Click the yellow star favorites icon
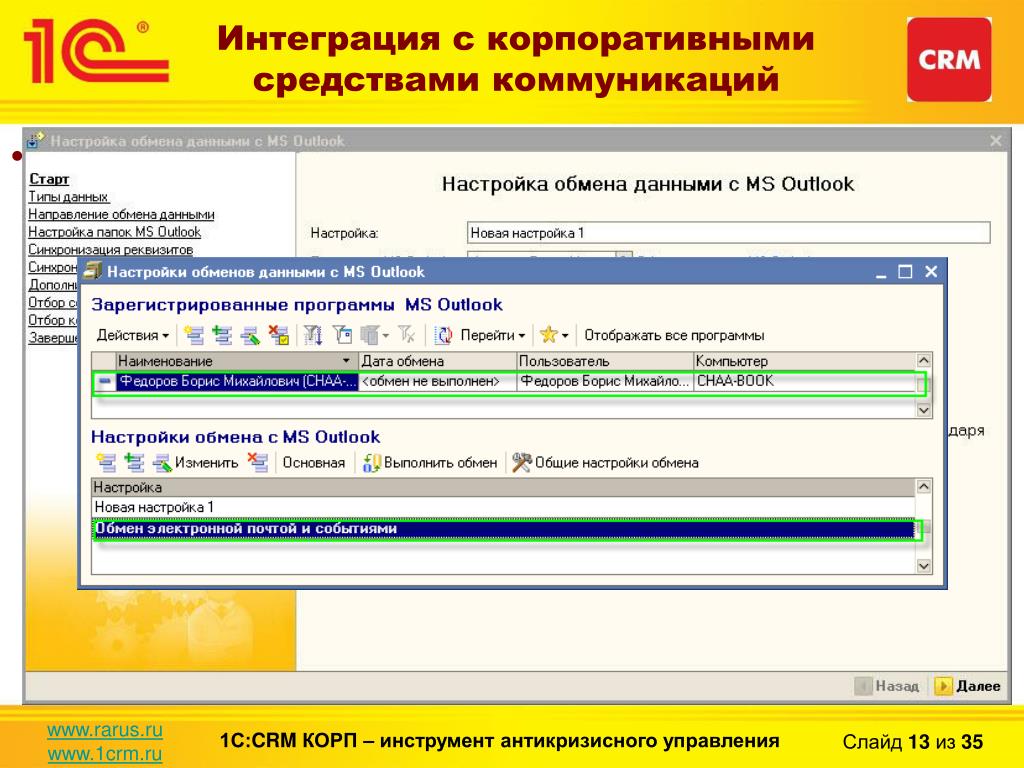Viewport: 1024px width, 768px height. 548,335
